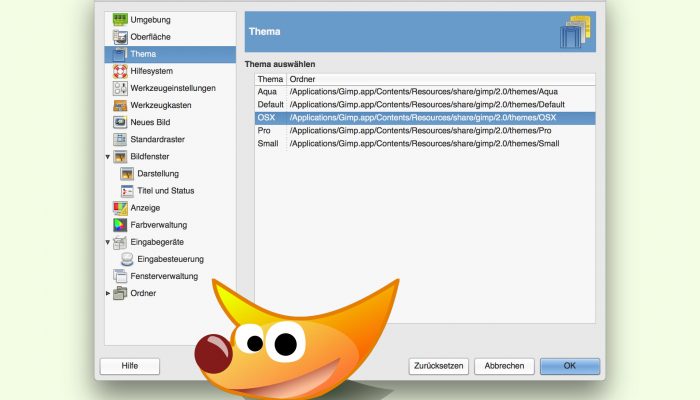Select Eingabesteuerung sub-item

pos(171,259)
